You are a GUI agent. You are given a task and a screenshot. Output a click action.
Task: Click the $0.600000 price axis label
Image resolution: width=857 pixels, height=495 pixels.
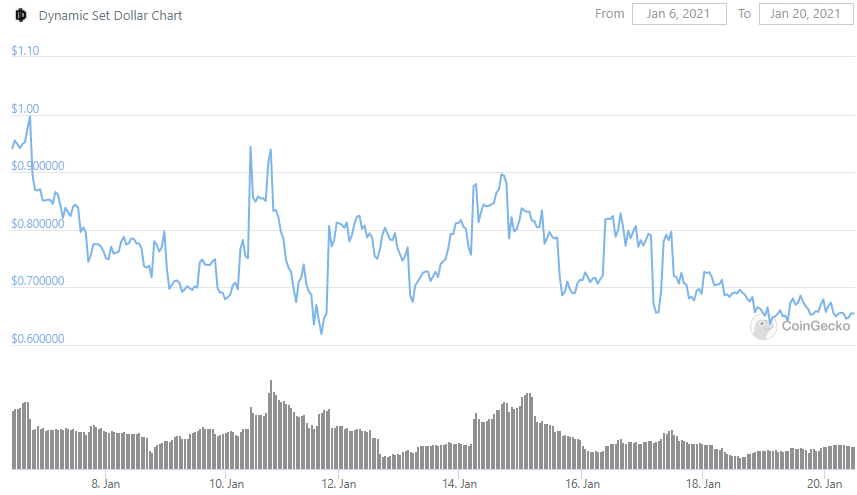38,339
